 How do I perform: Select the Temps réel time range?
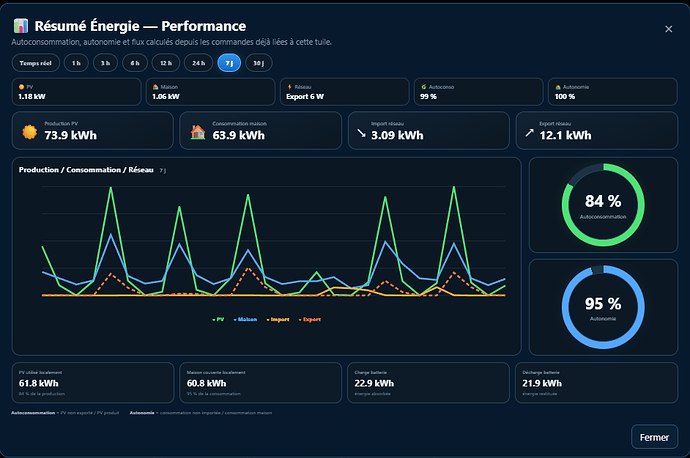tap(36, 63)
